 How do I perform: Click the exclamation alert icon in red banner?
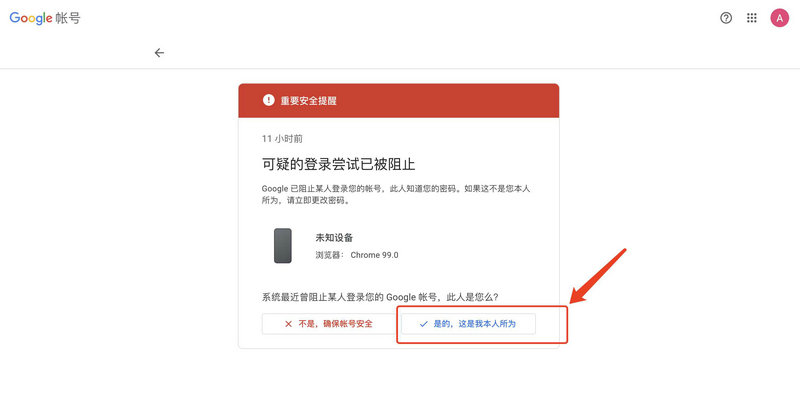coord(268,100)
